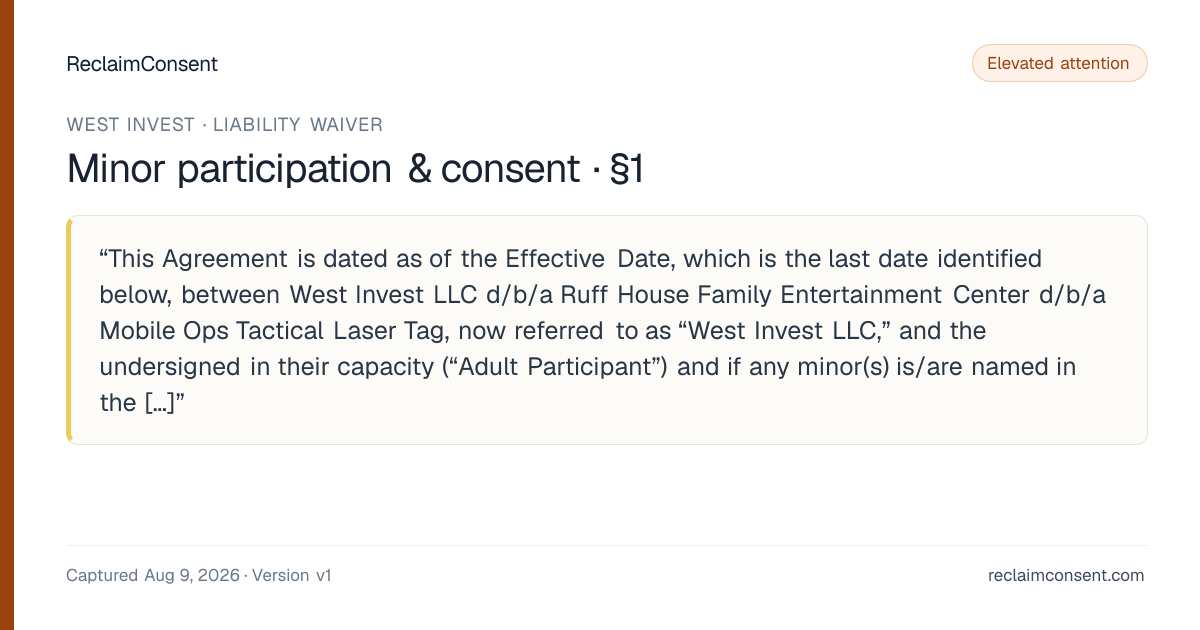Click the §1 section marker in heading

626,169
